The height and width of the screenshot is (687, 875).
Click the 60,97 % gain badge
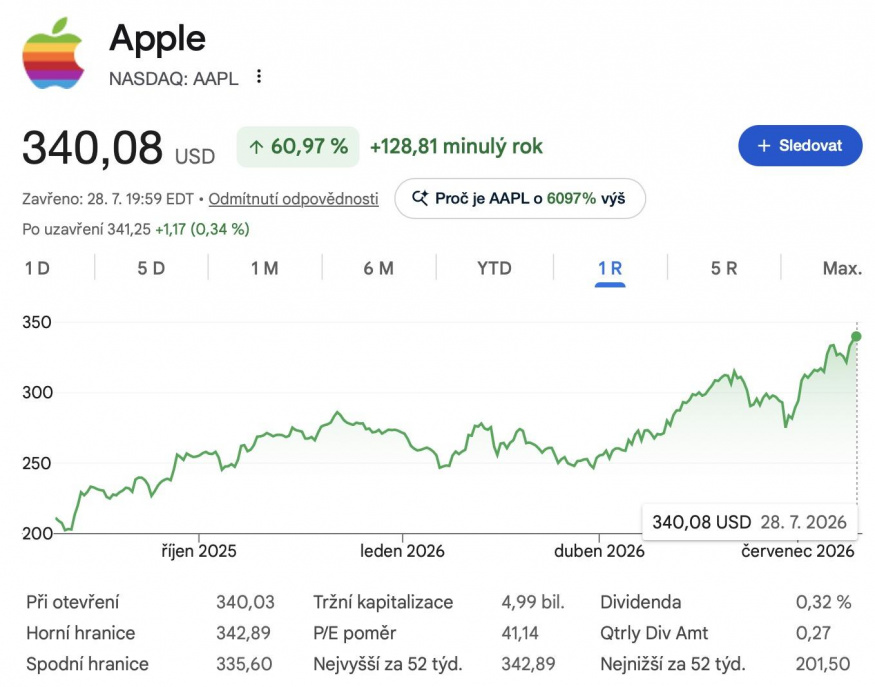pos(298,147)
